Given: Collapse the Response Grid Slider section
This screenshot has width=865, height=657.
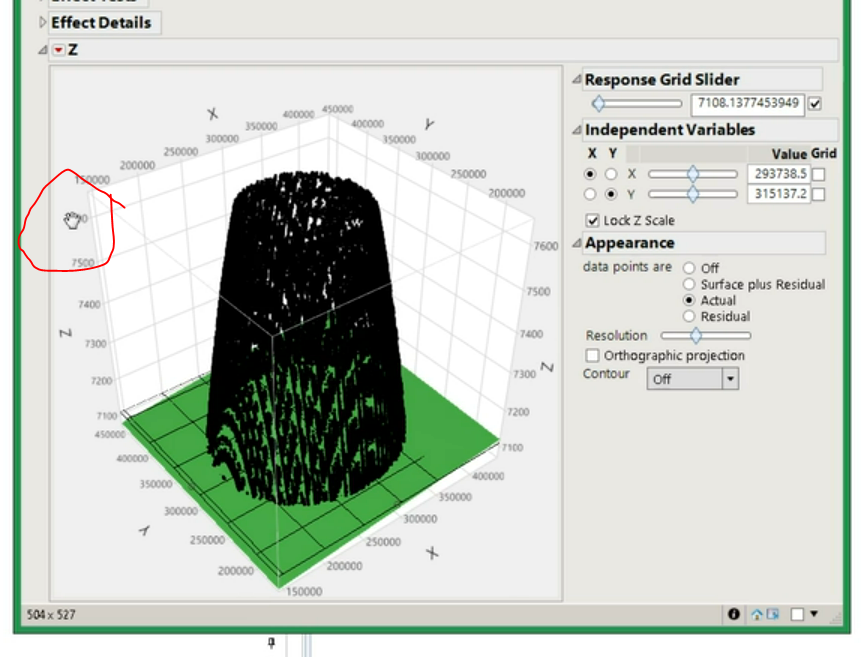Looking at the screenshot, I should tap(576, 79).
